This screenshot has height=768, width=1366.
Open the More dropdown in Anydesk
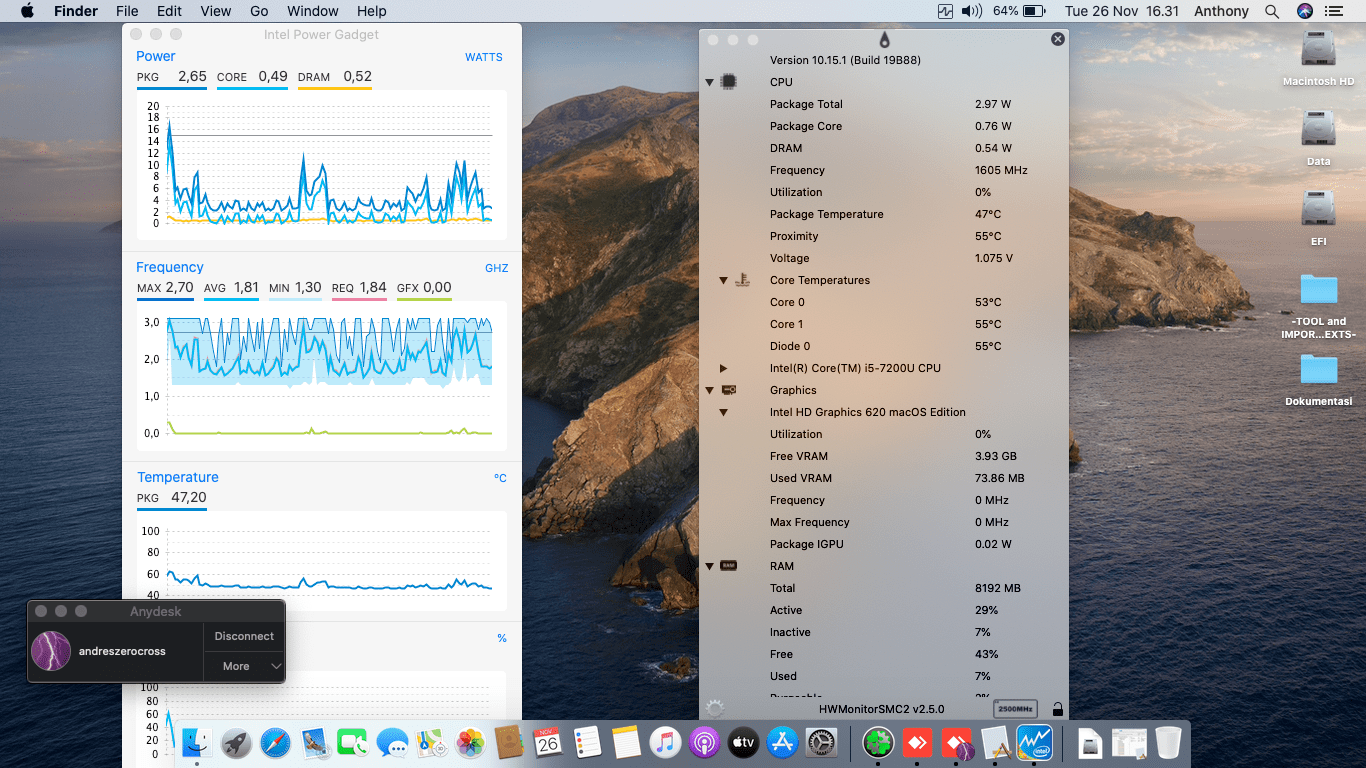click(244, 666)
